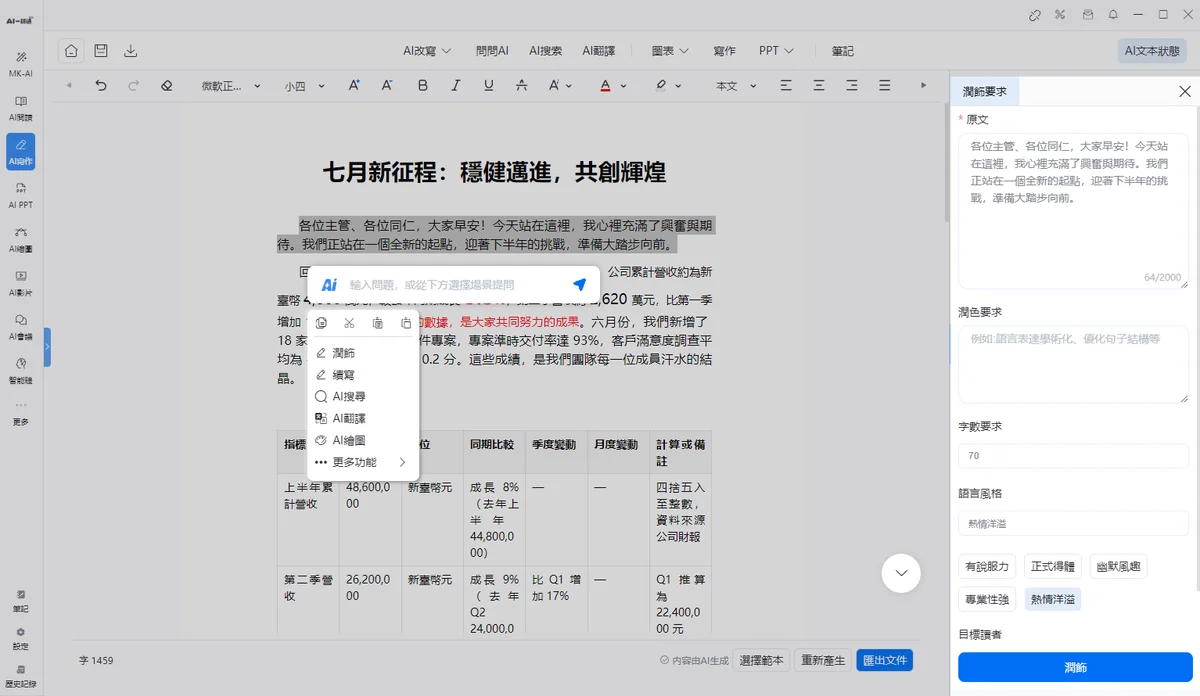Select AI寫作 in the left sidebar
The image size is (1200, 696).
click(x=20, y=150)
